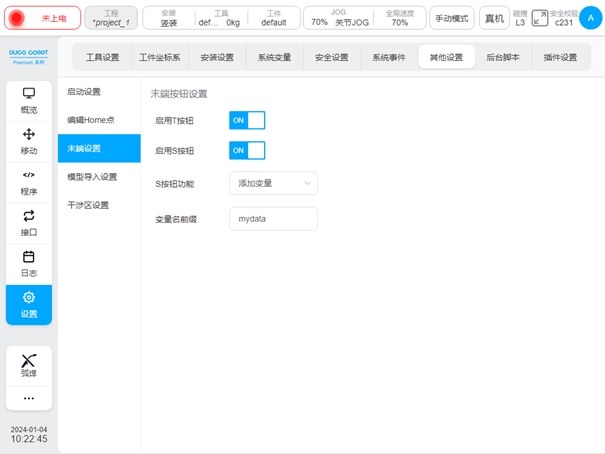
Task: Disable the 启用S按钮 switch
Action: [x=247, y=151]
